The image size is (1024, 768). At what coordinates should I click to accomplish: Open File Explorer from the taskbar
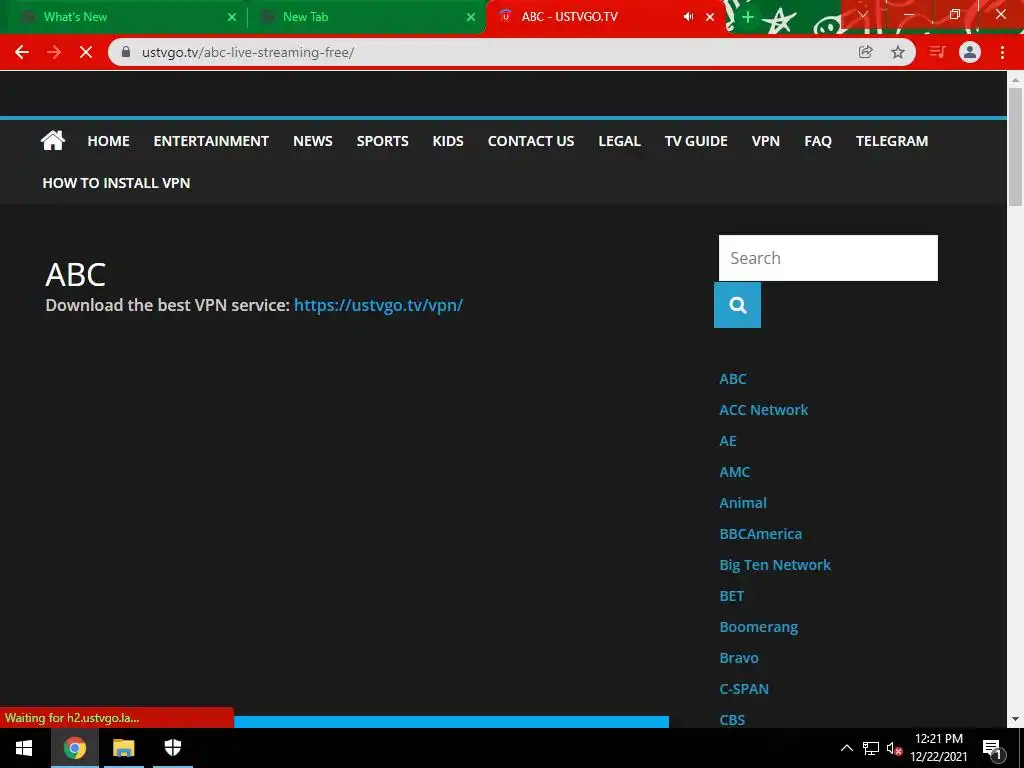click(123, 748)
